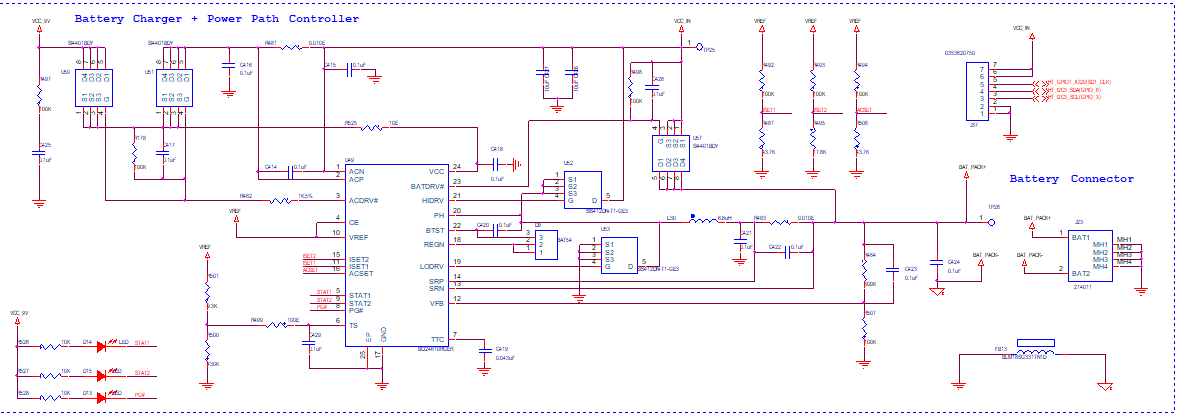Select resistor R525 10E
This screenshot has height=415, width=1182.
372,128
